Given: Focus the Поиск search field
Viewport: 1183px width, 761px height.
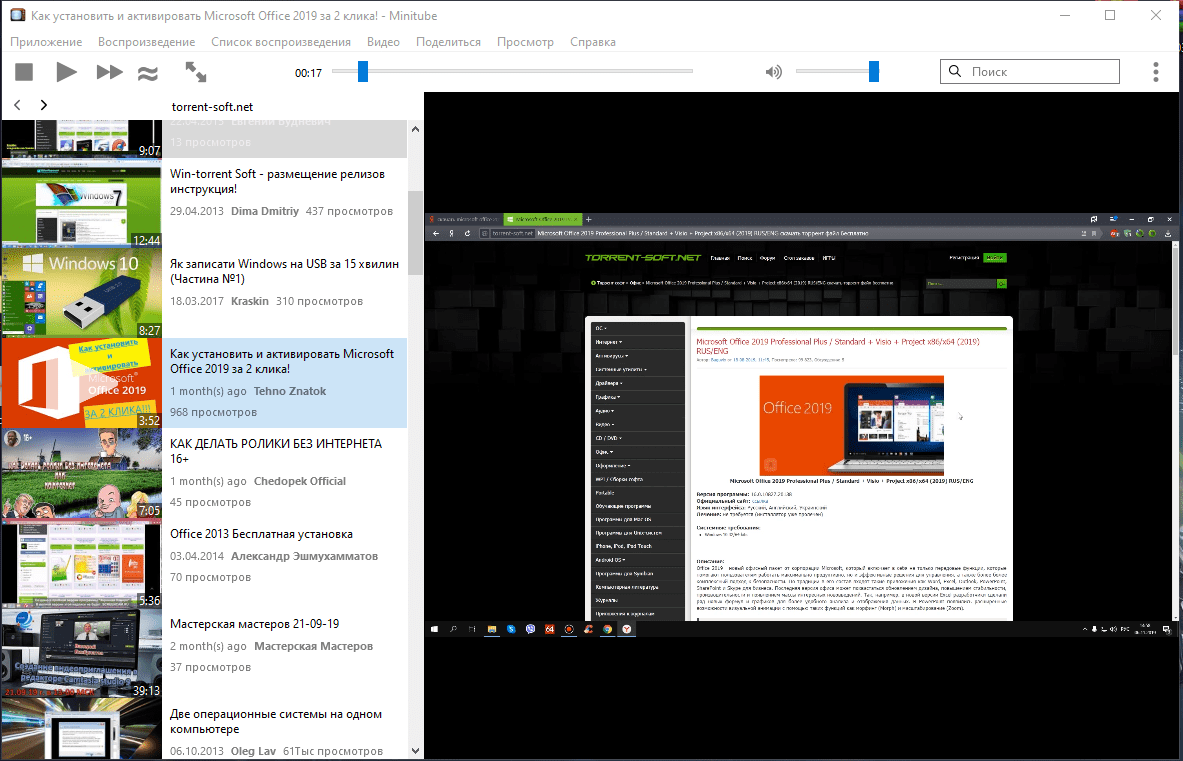Looking at the screenshot, I should coord(1030,71).
